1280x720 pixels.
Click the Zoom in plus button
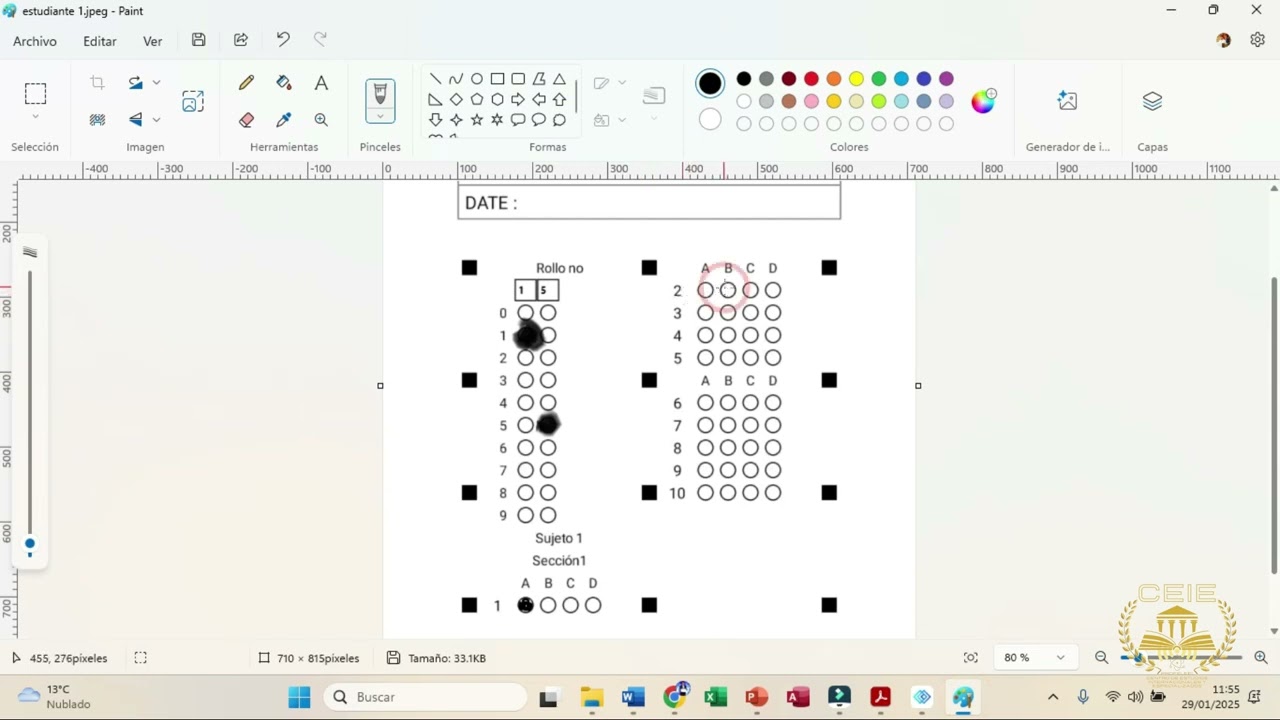(x=1261, y=657)
